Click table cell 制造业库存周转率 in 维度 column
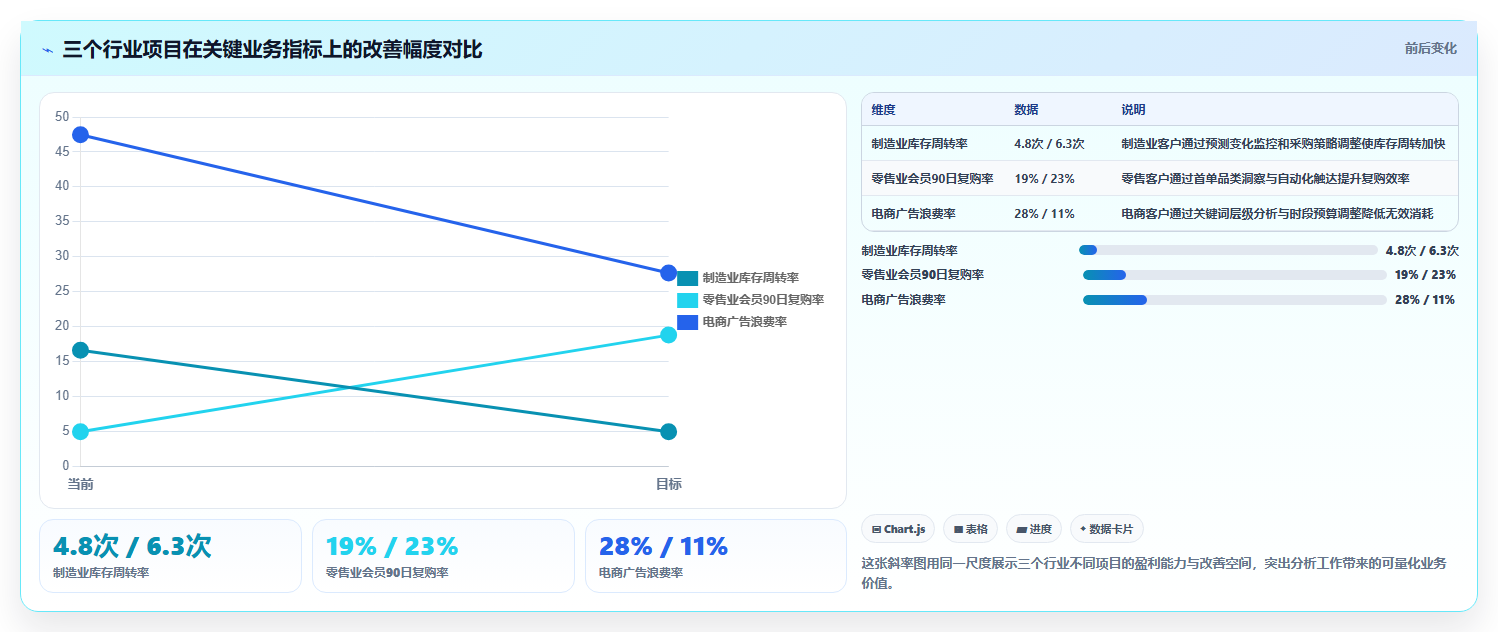 [919, 144]
